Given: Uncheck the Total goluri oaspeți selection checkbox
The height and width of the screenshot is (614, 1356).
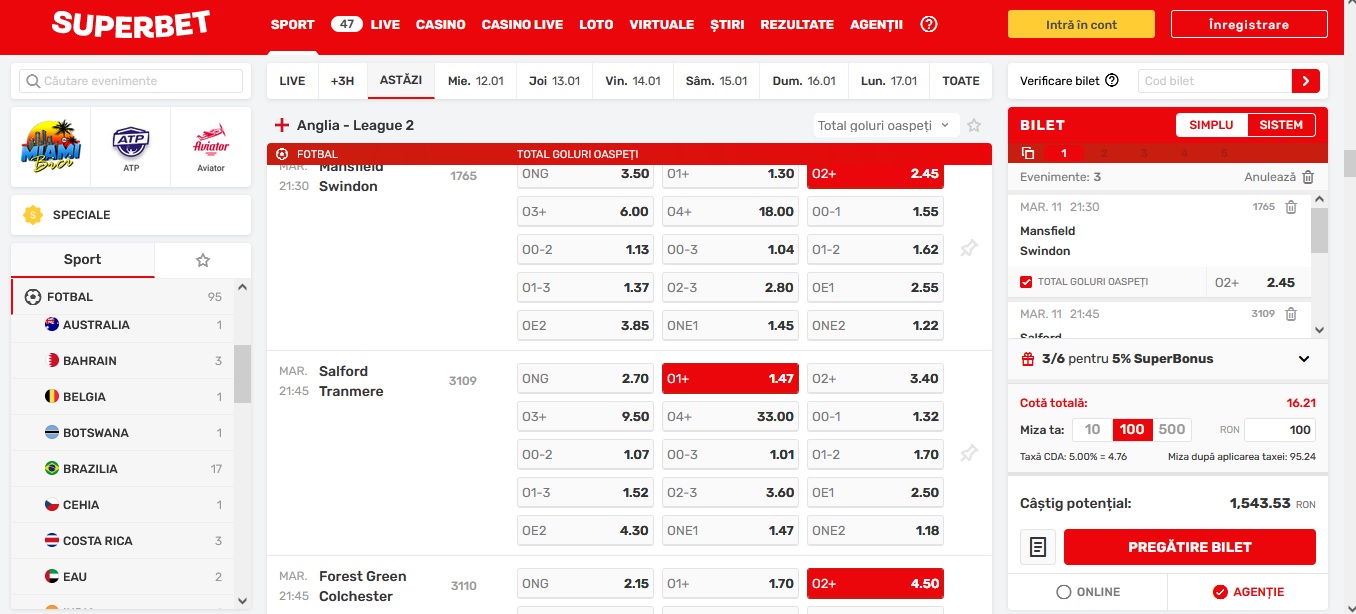Looking at the screenshot, I should [1026, 282].
